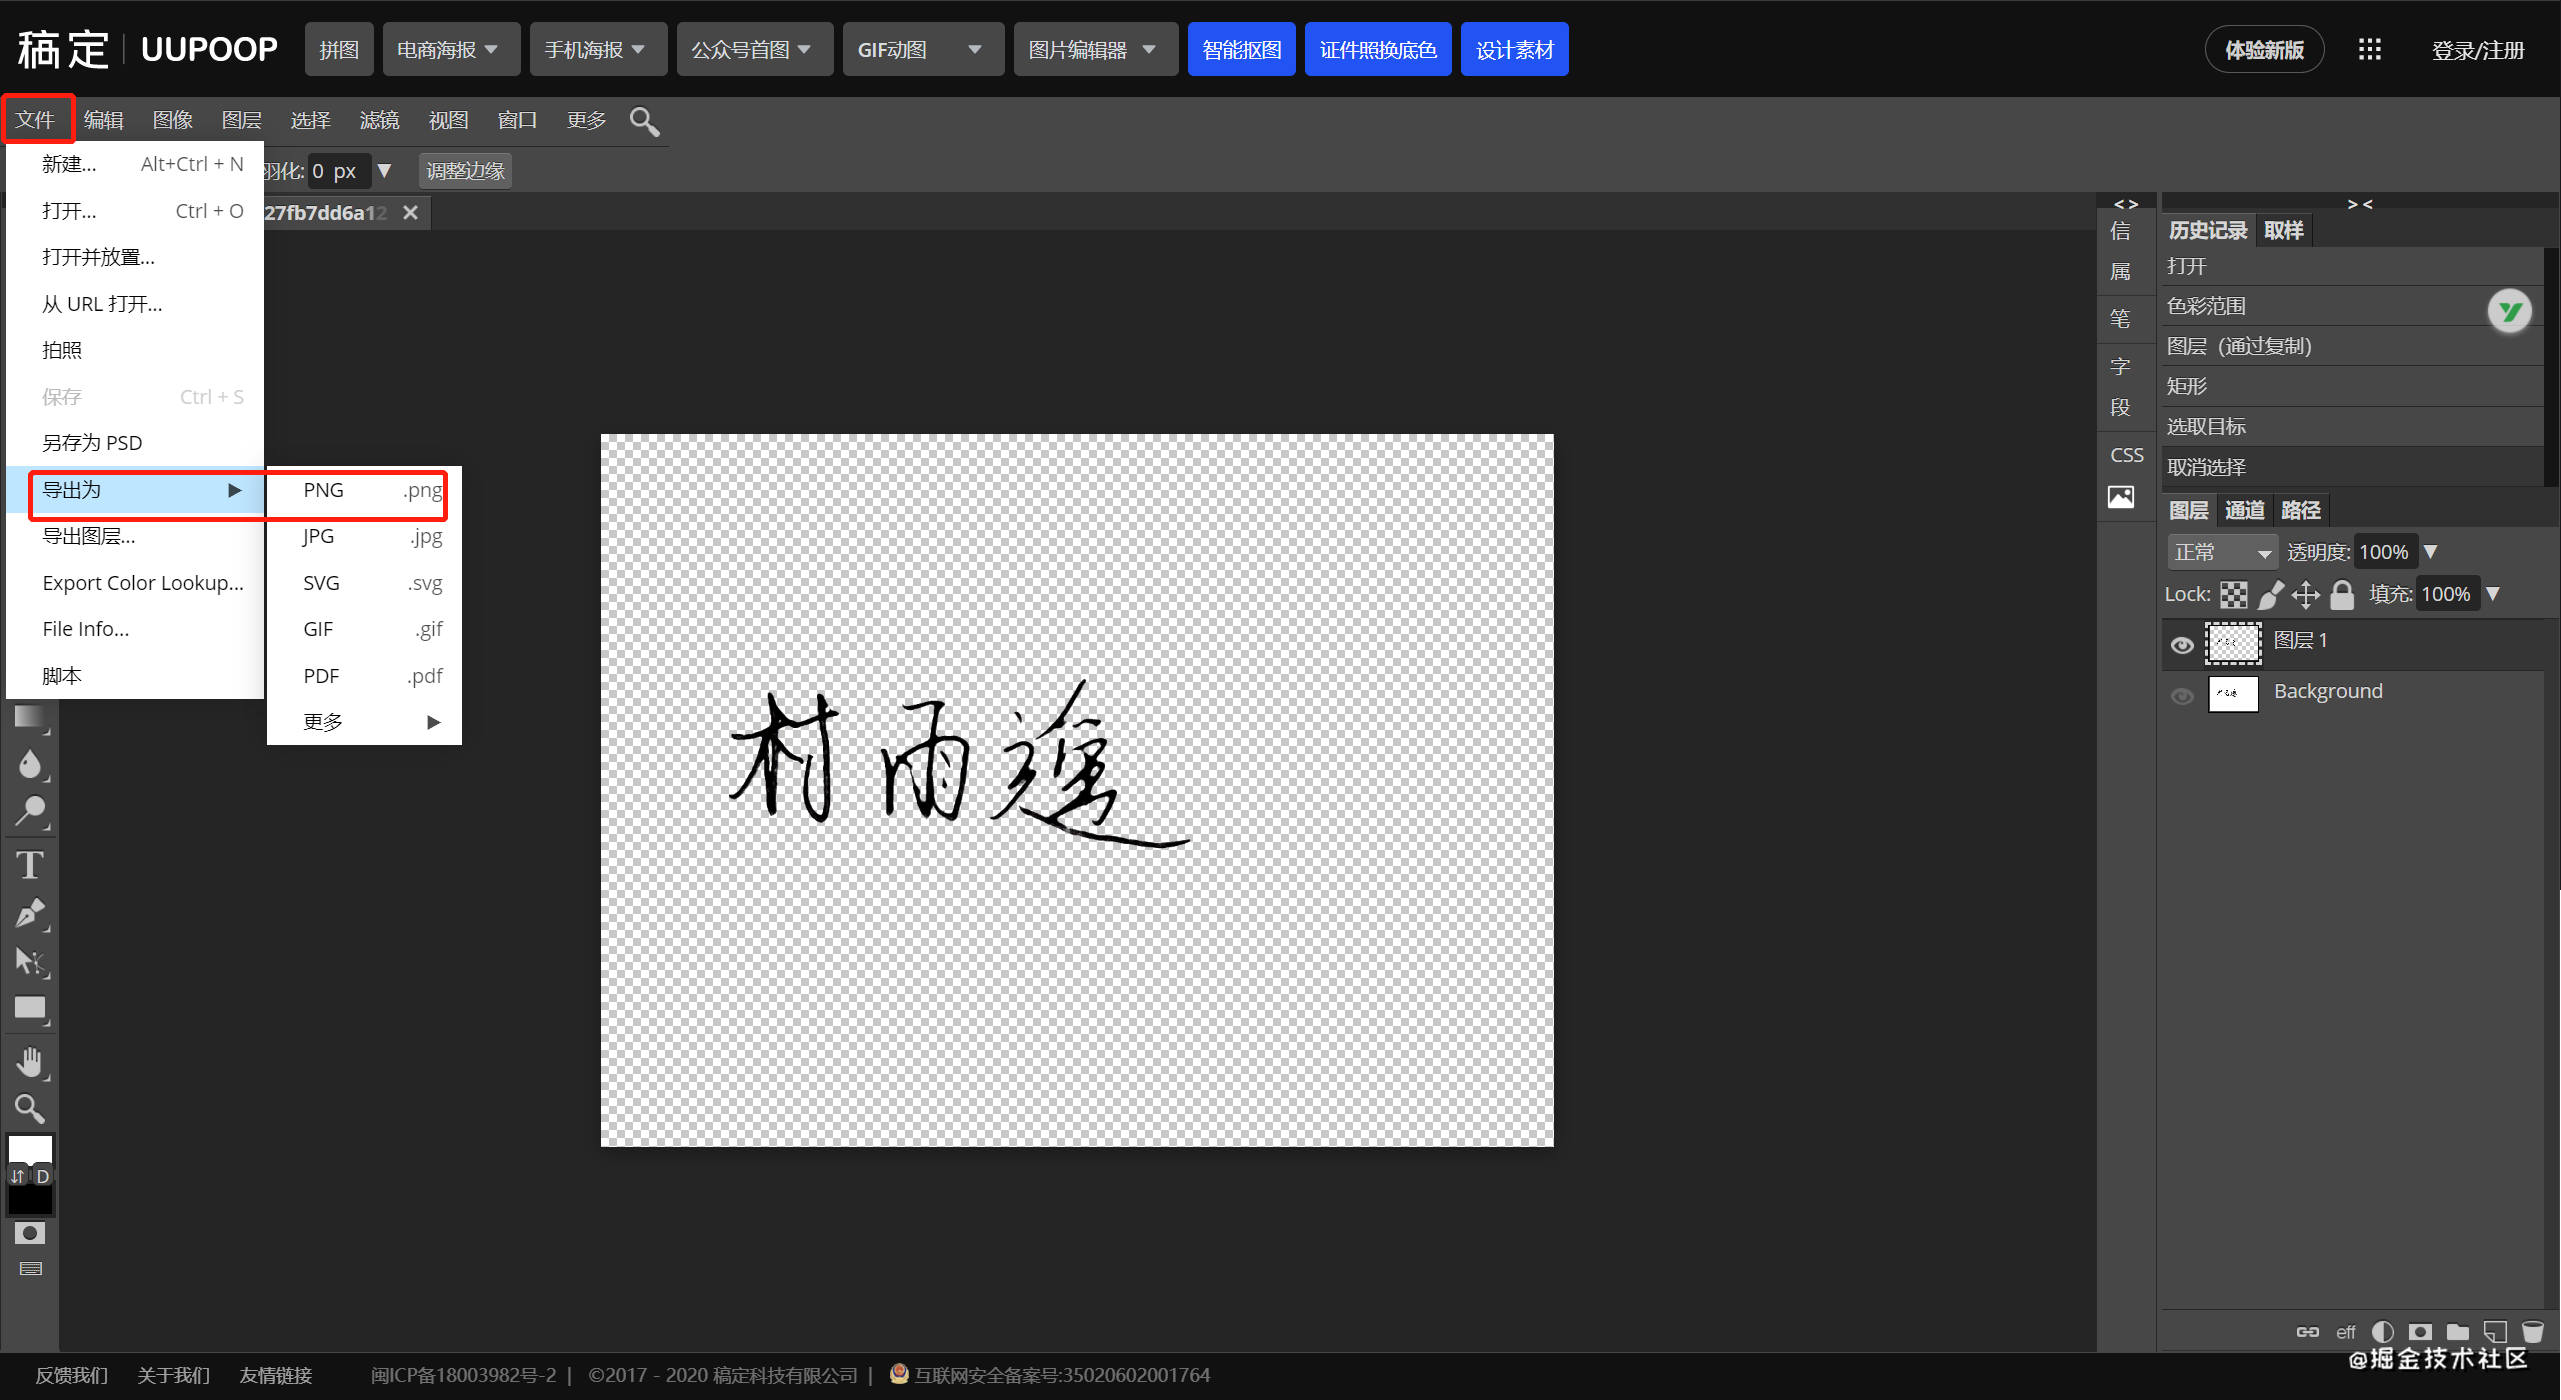
Task: Click the new folder icon in layers panel
Action: 2457,1332
